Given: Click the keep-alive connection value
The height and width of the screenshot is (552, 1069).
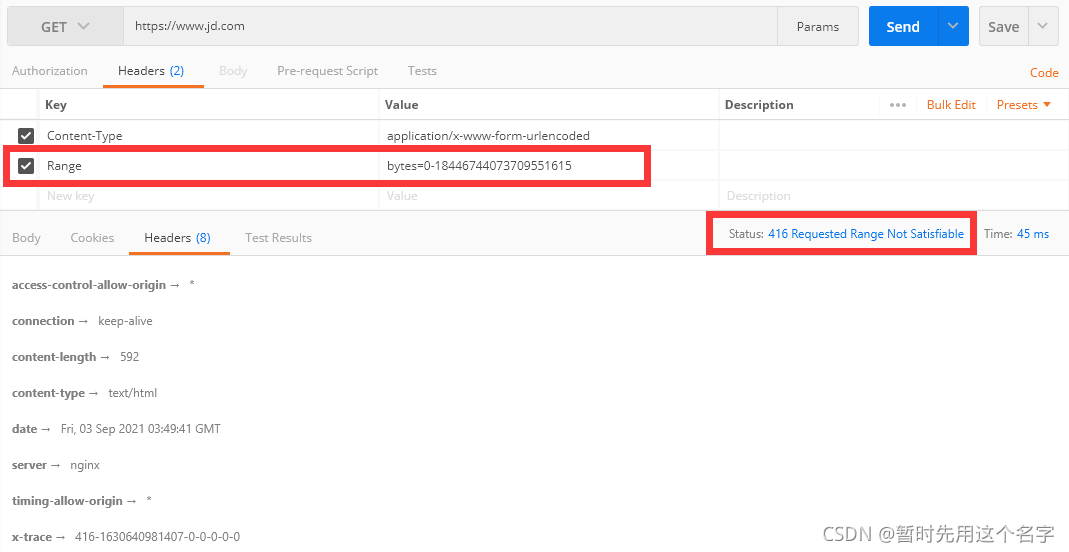Looking at the screenshot, I should click(x=125, y=321).
